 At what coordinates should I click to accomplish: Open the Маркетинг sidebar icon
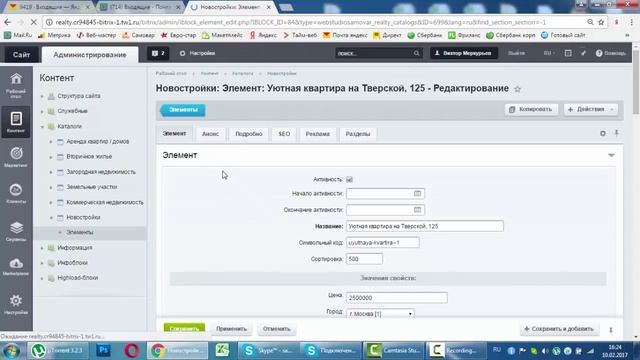(x=16, y=157)
